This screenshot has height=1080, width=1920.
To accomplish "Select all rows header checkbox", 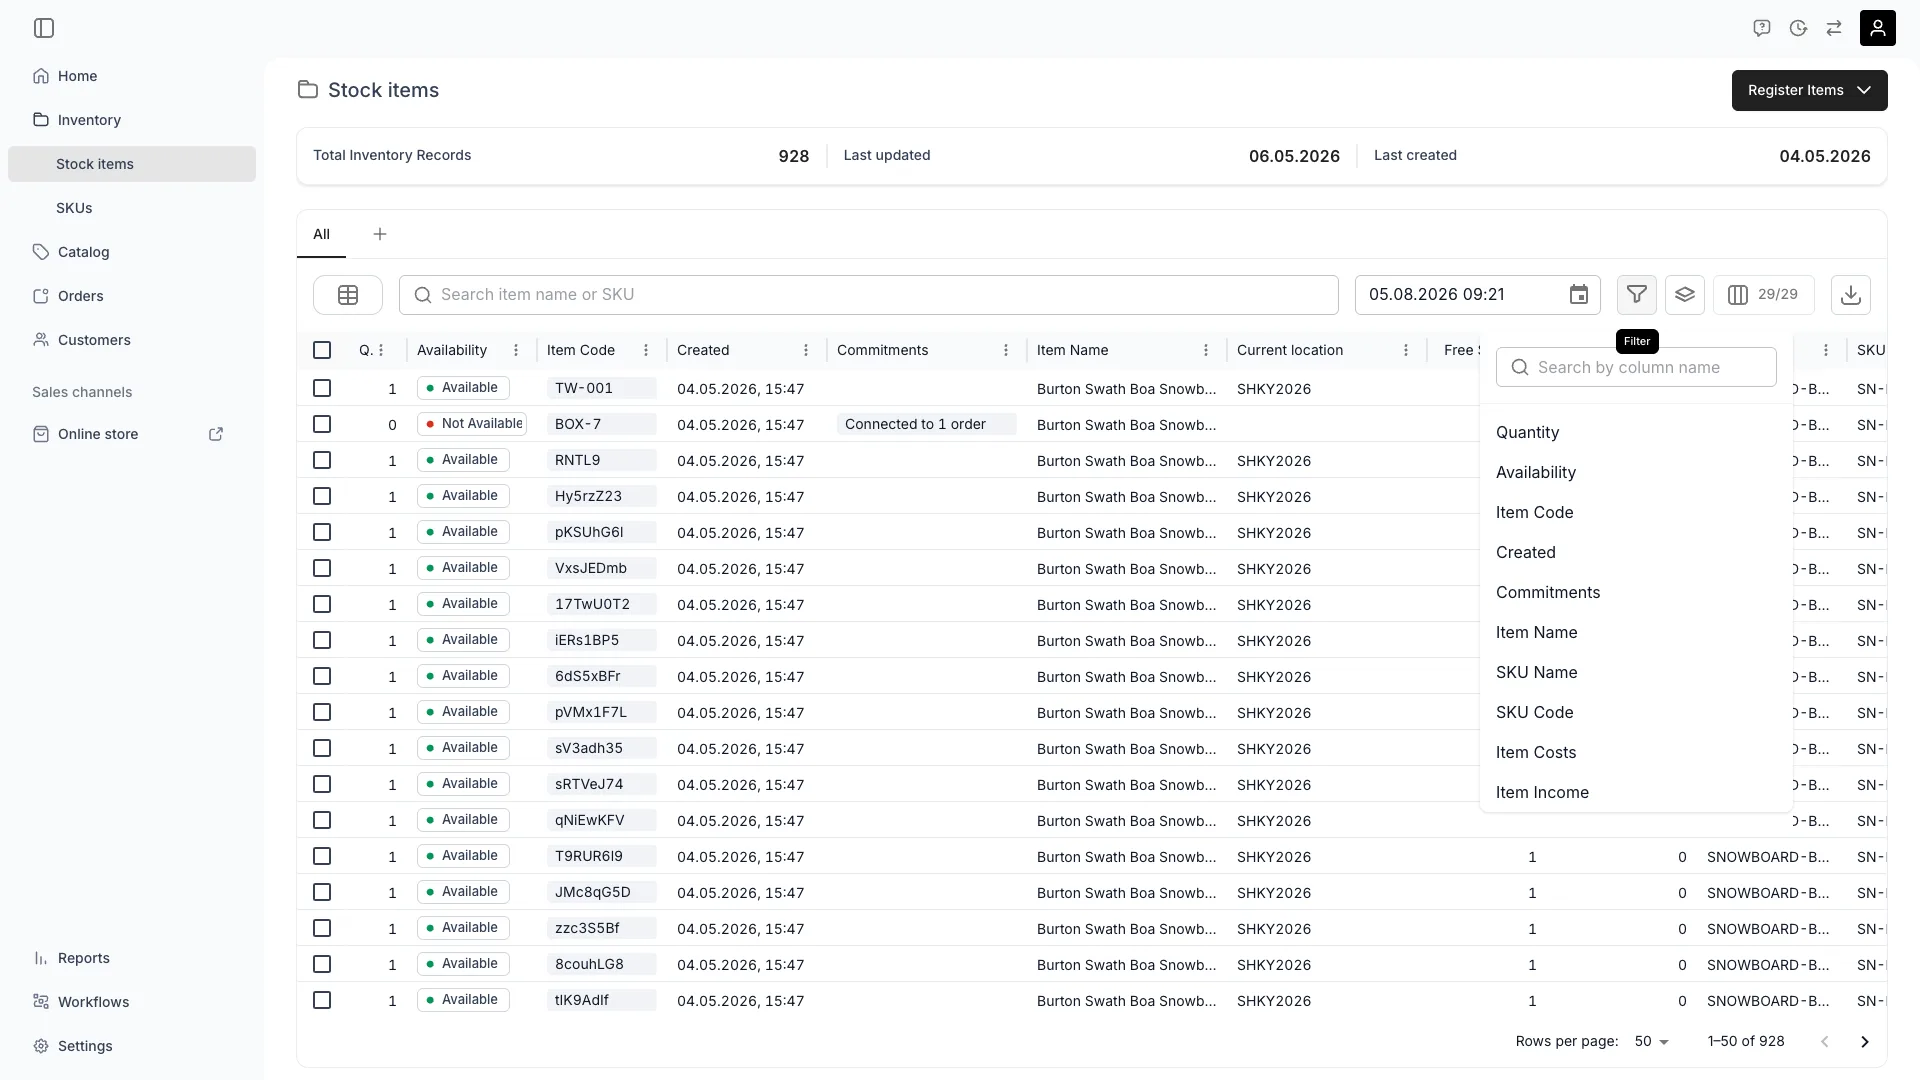I will [322, 350].
